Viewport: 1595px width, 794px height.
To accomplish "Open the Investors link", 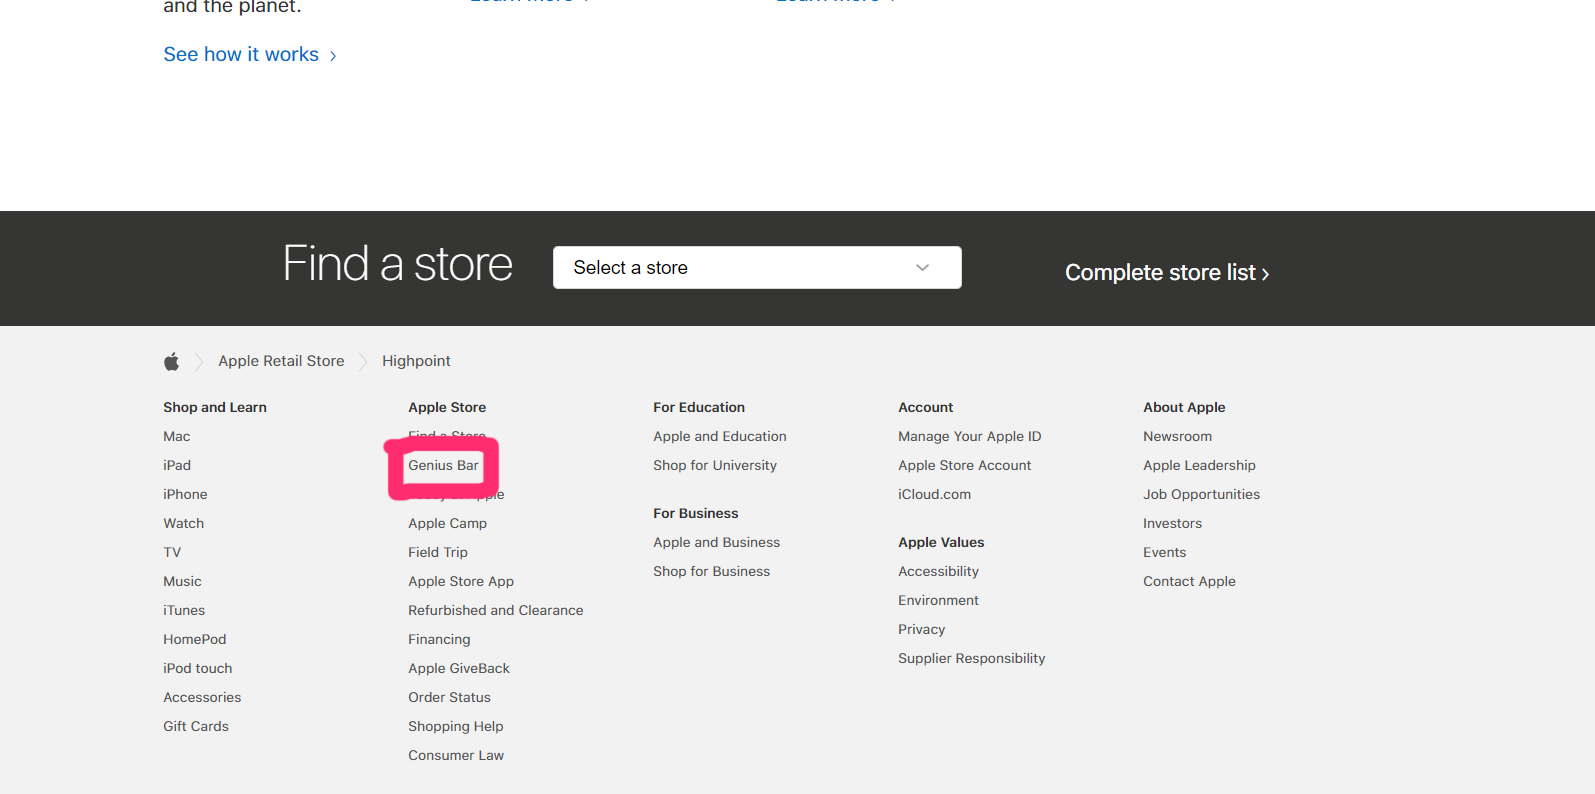I will (1173, 523).
